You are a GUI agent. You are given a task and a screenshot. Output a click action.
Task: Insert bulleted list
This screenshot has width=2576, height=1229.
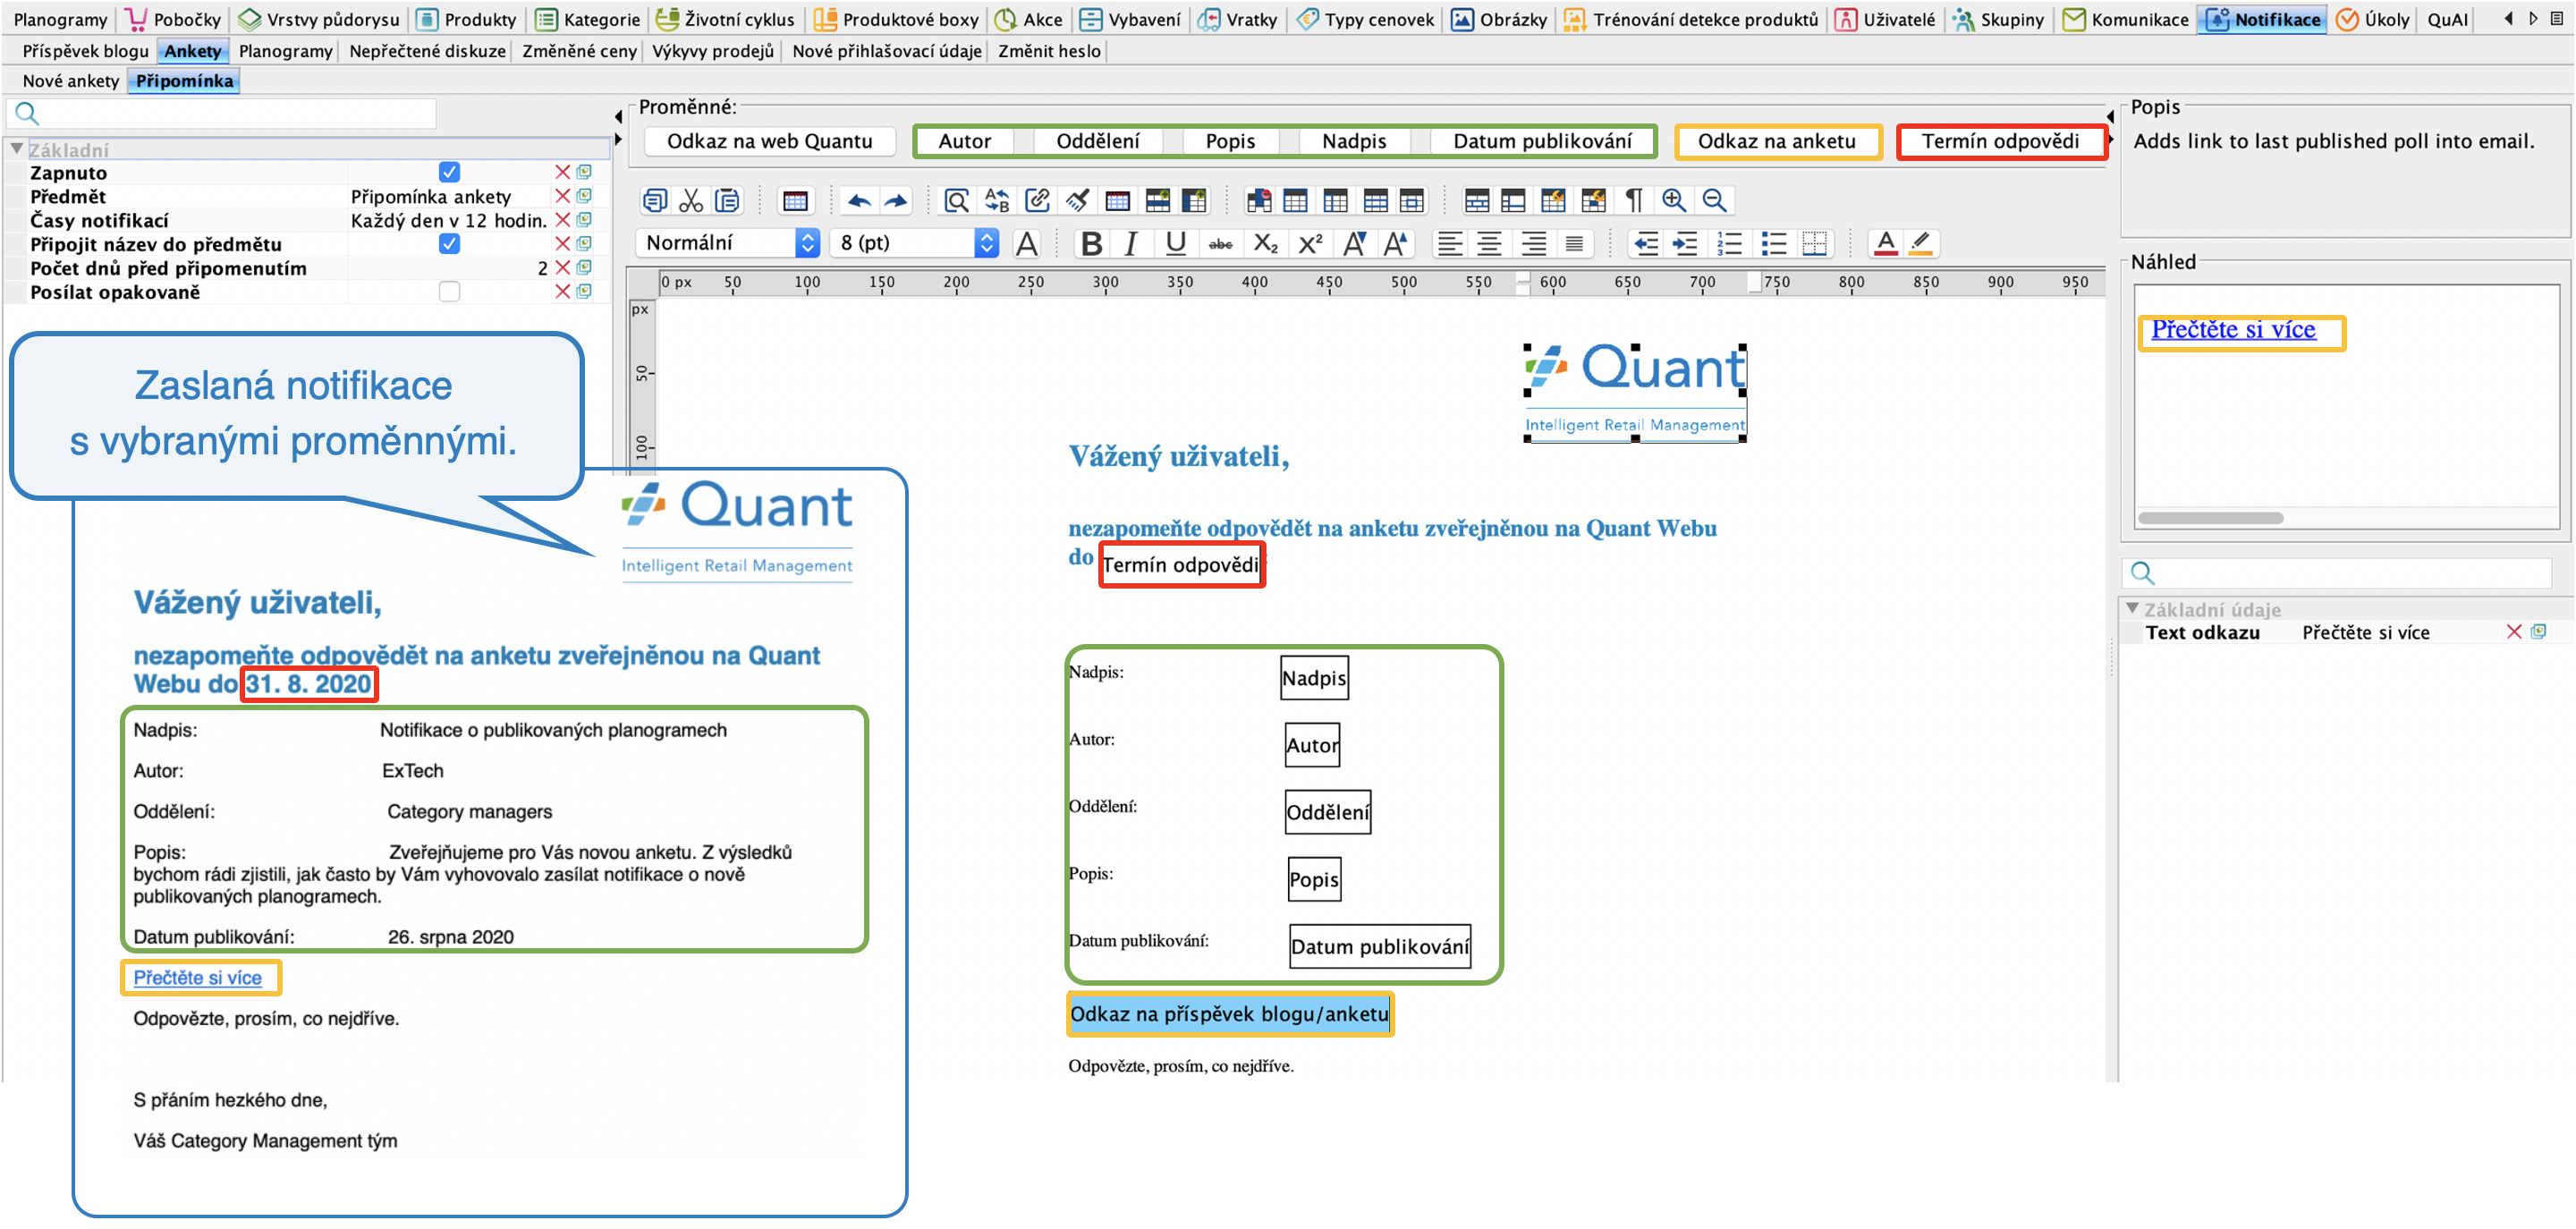pos(1773,243)
